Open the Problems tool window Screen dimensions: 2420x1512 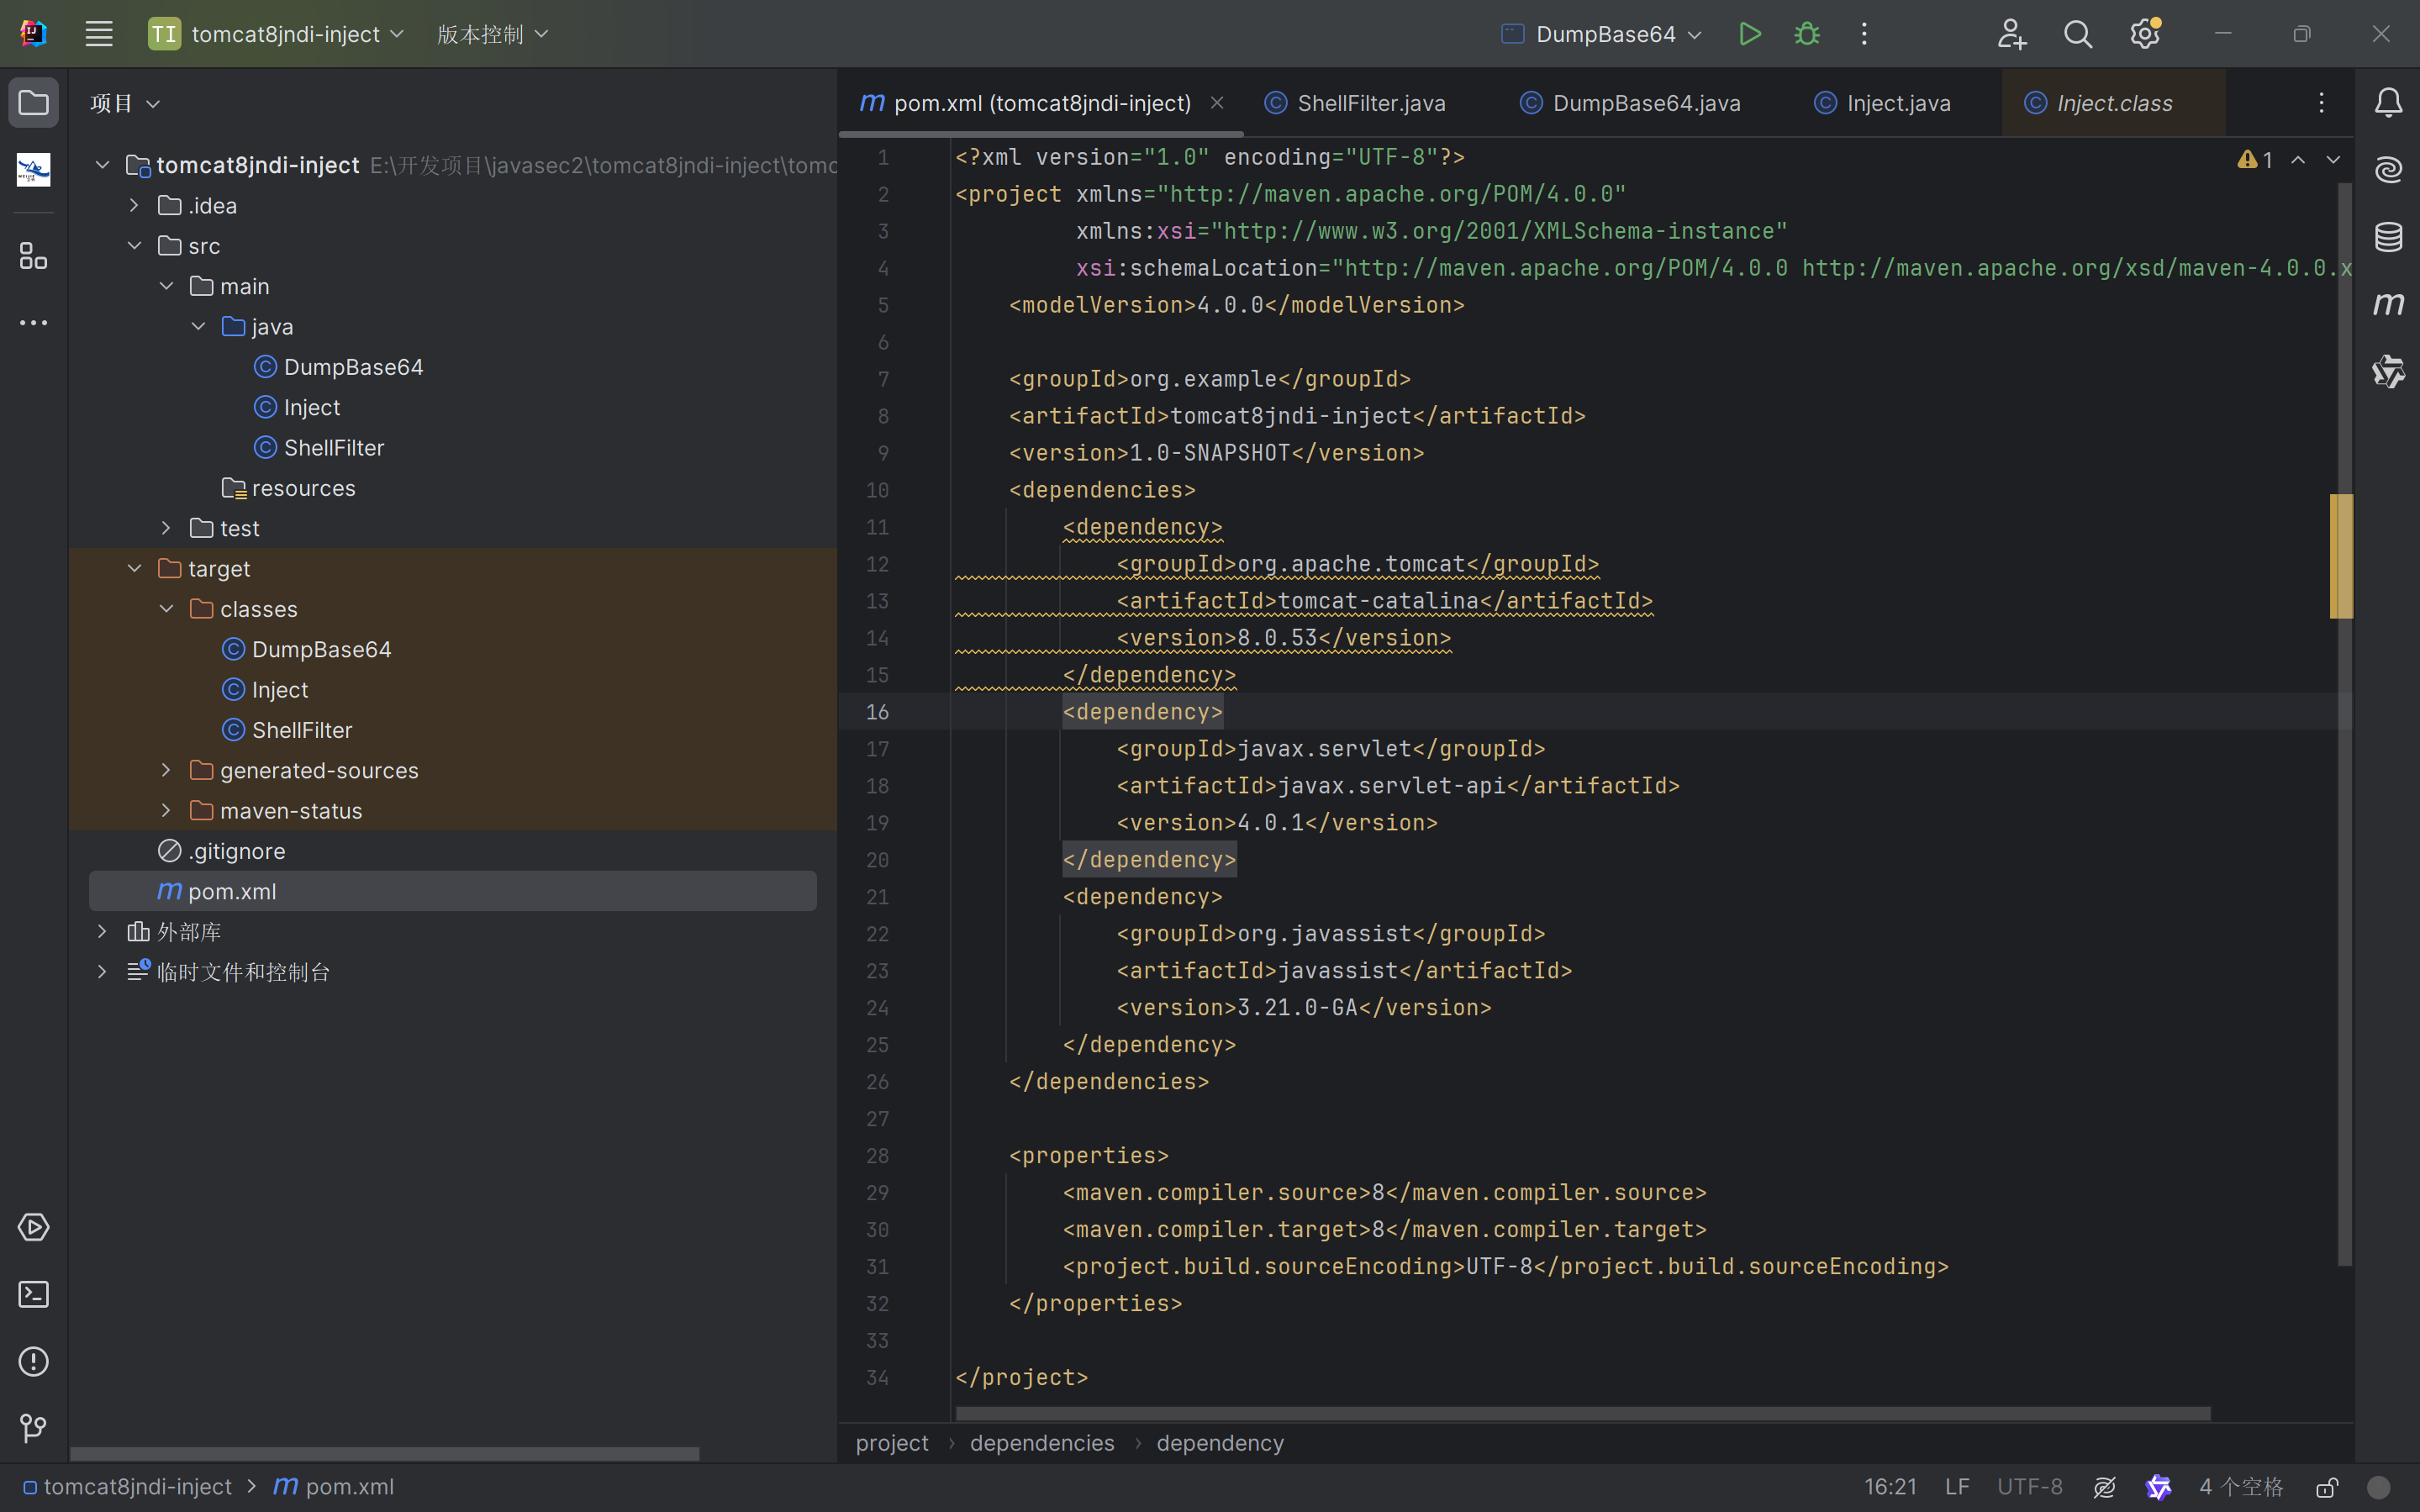click(x=33, y=1361)
